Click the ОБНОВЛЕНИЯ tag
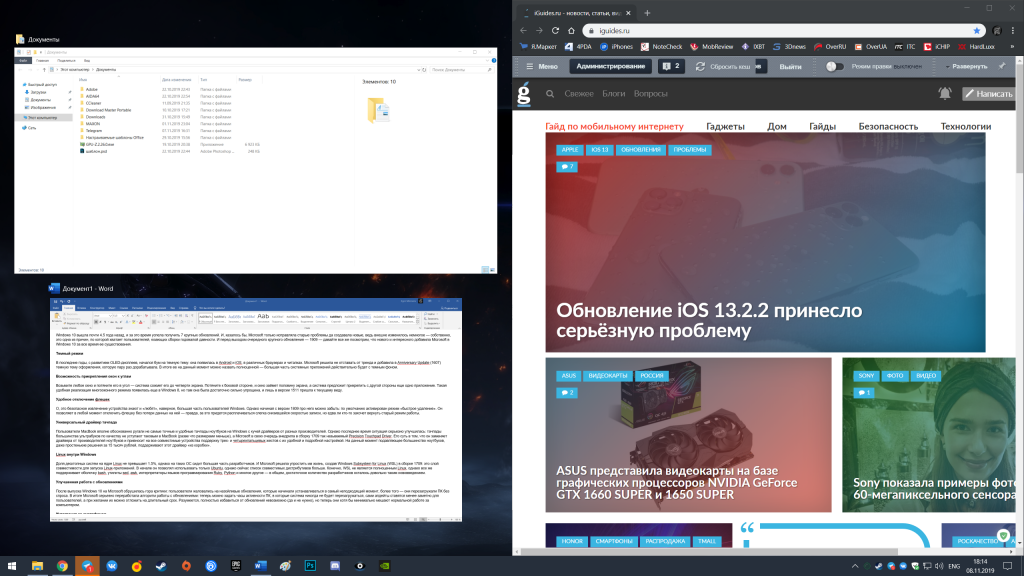 pos(641,150)
